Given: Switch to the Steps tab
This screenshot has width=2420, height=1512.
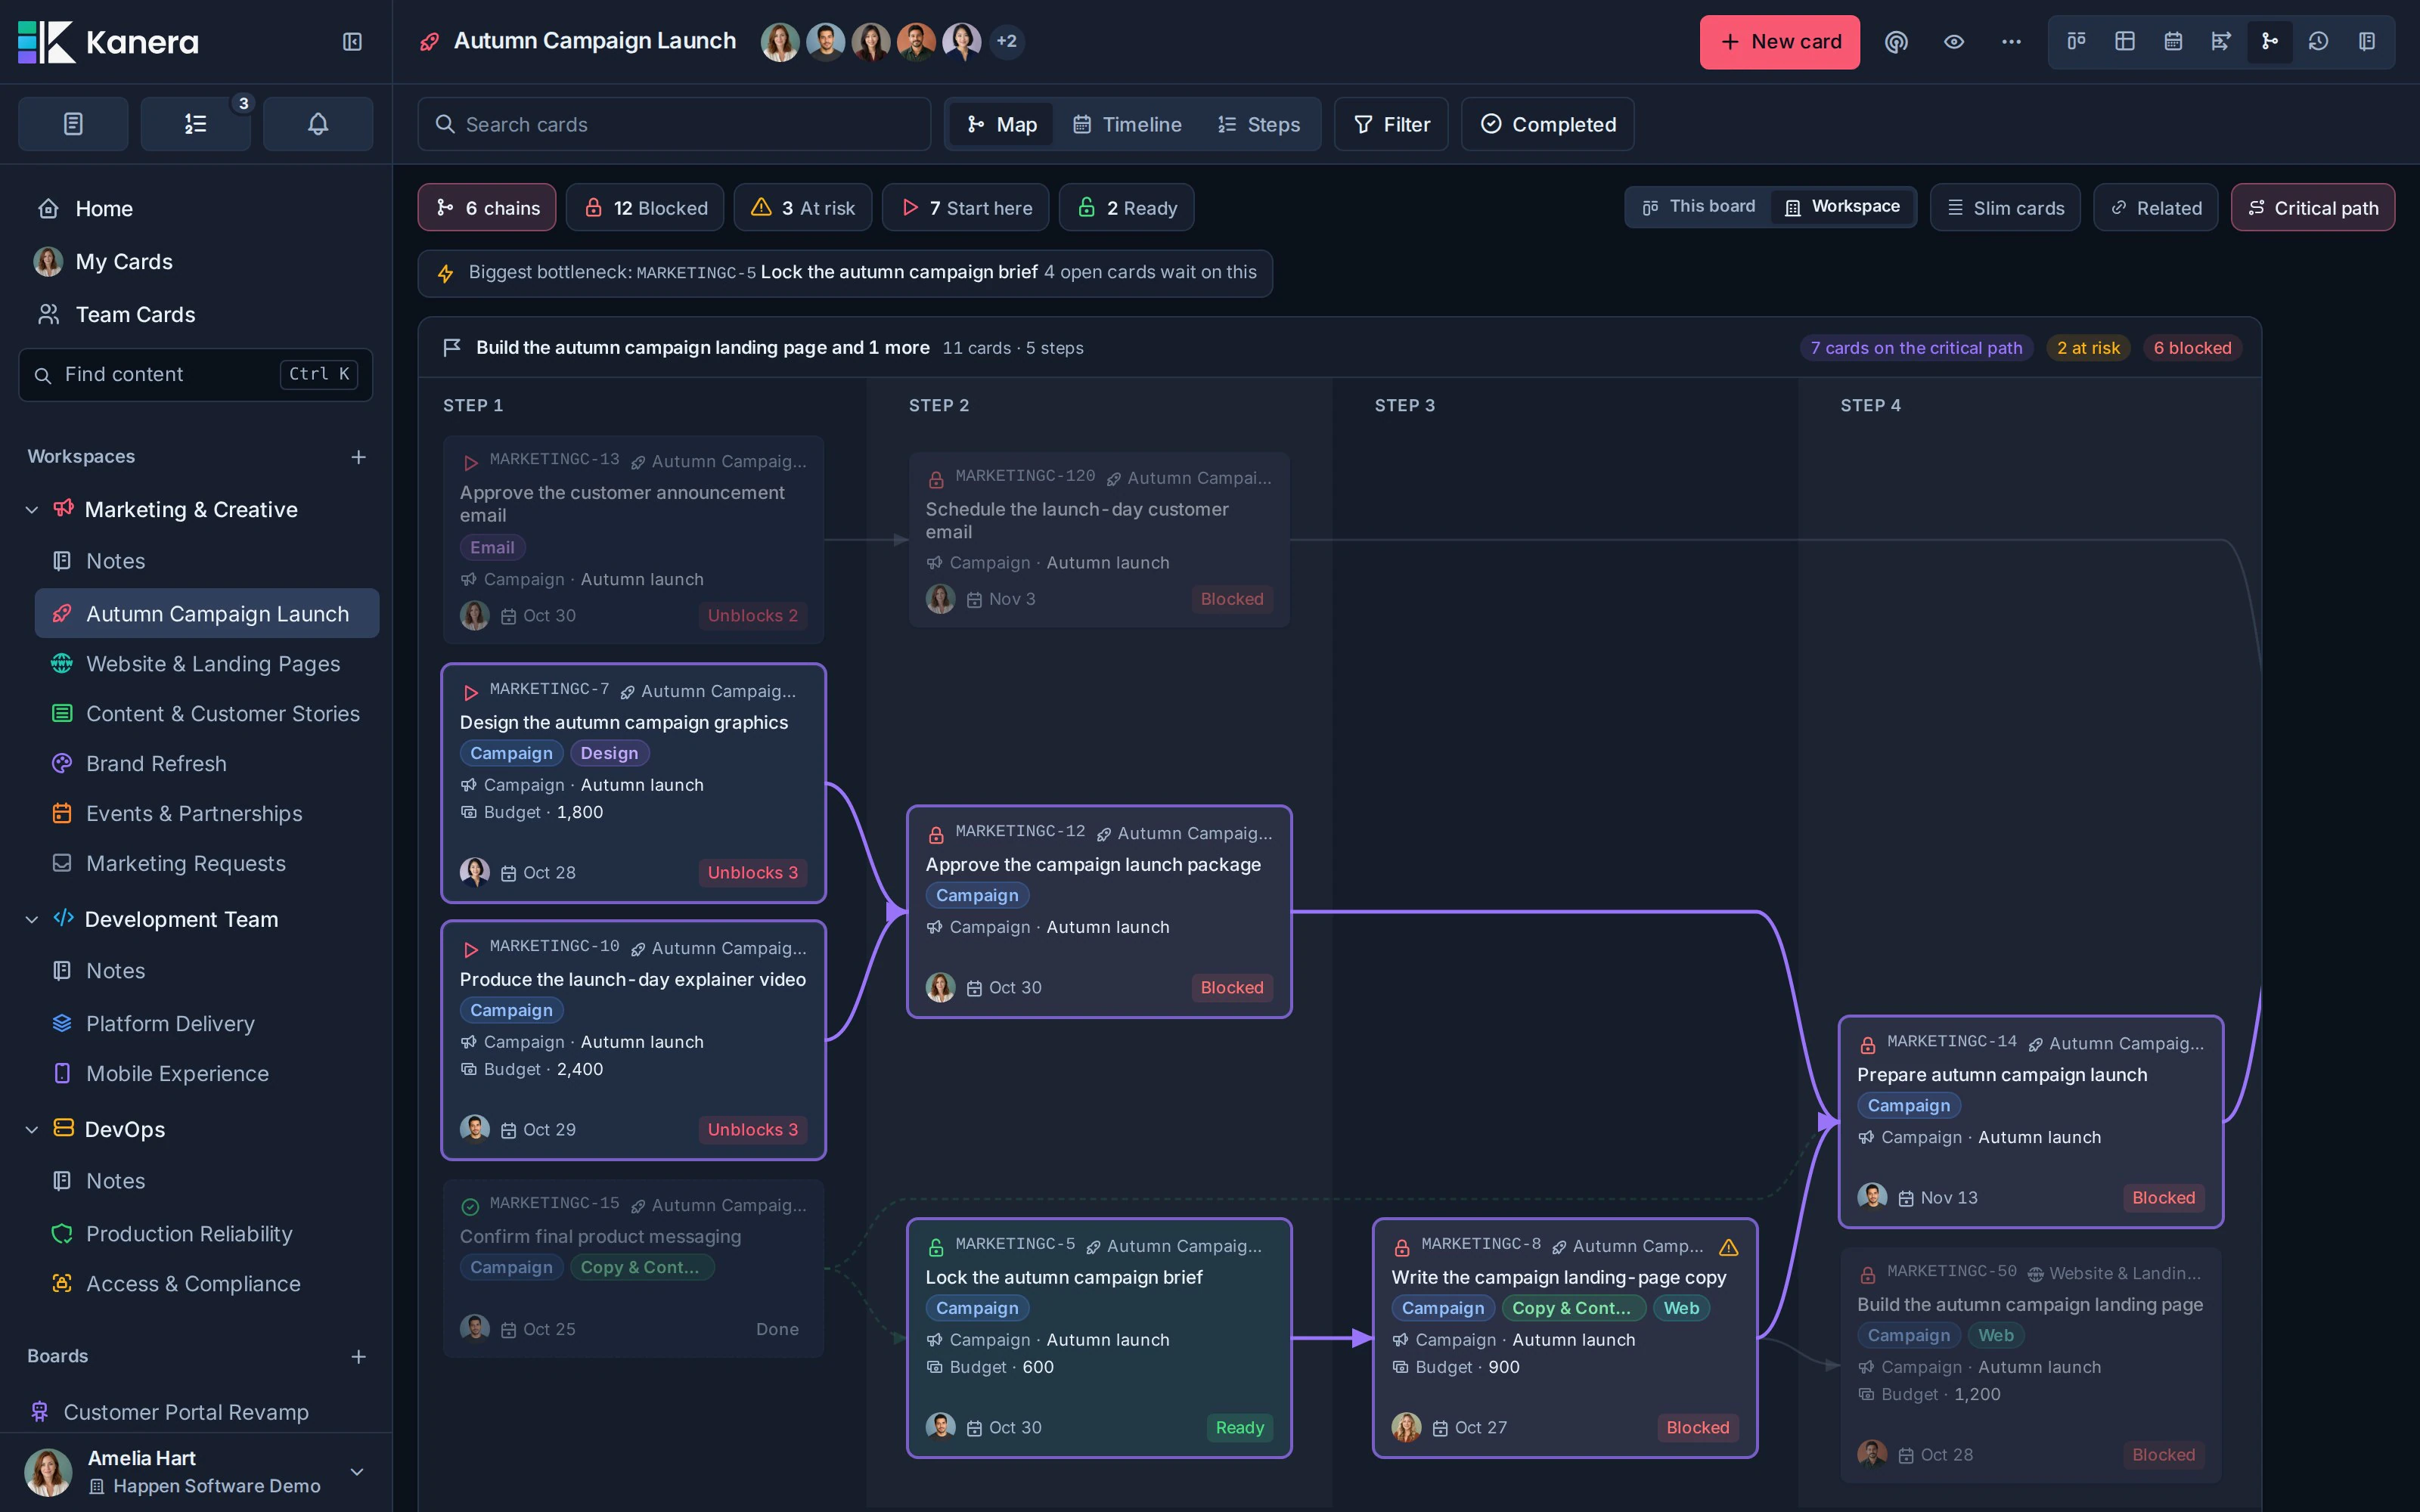Looking at the screenshot, I should (1259, 124).
